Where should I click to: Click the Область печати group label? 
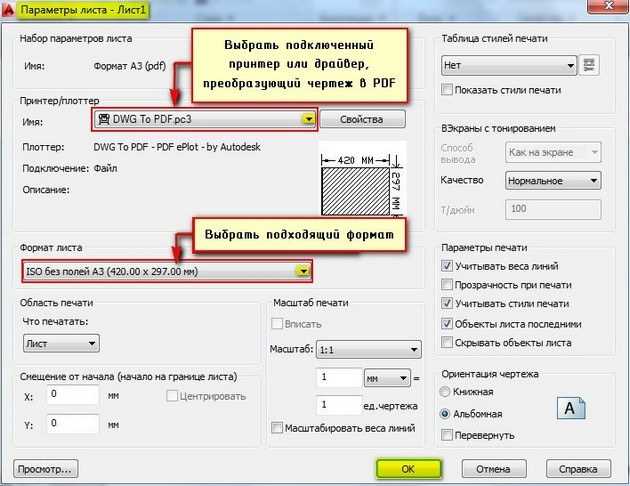[57, 302]
